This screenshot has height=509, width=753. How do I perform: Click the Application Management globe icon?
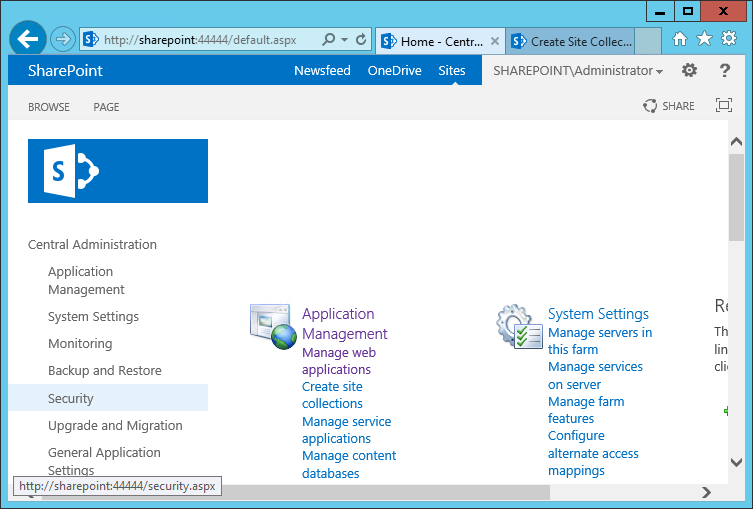pyautogui.click(x=273, y=327)
